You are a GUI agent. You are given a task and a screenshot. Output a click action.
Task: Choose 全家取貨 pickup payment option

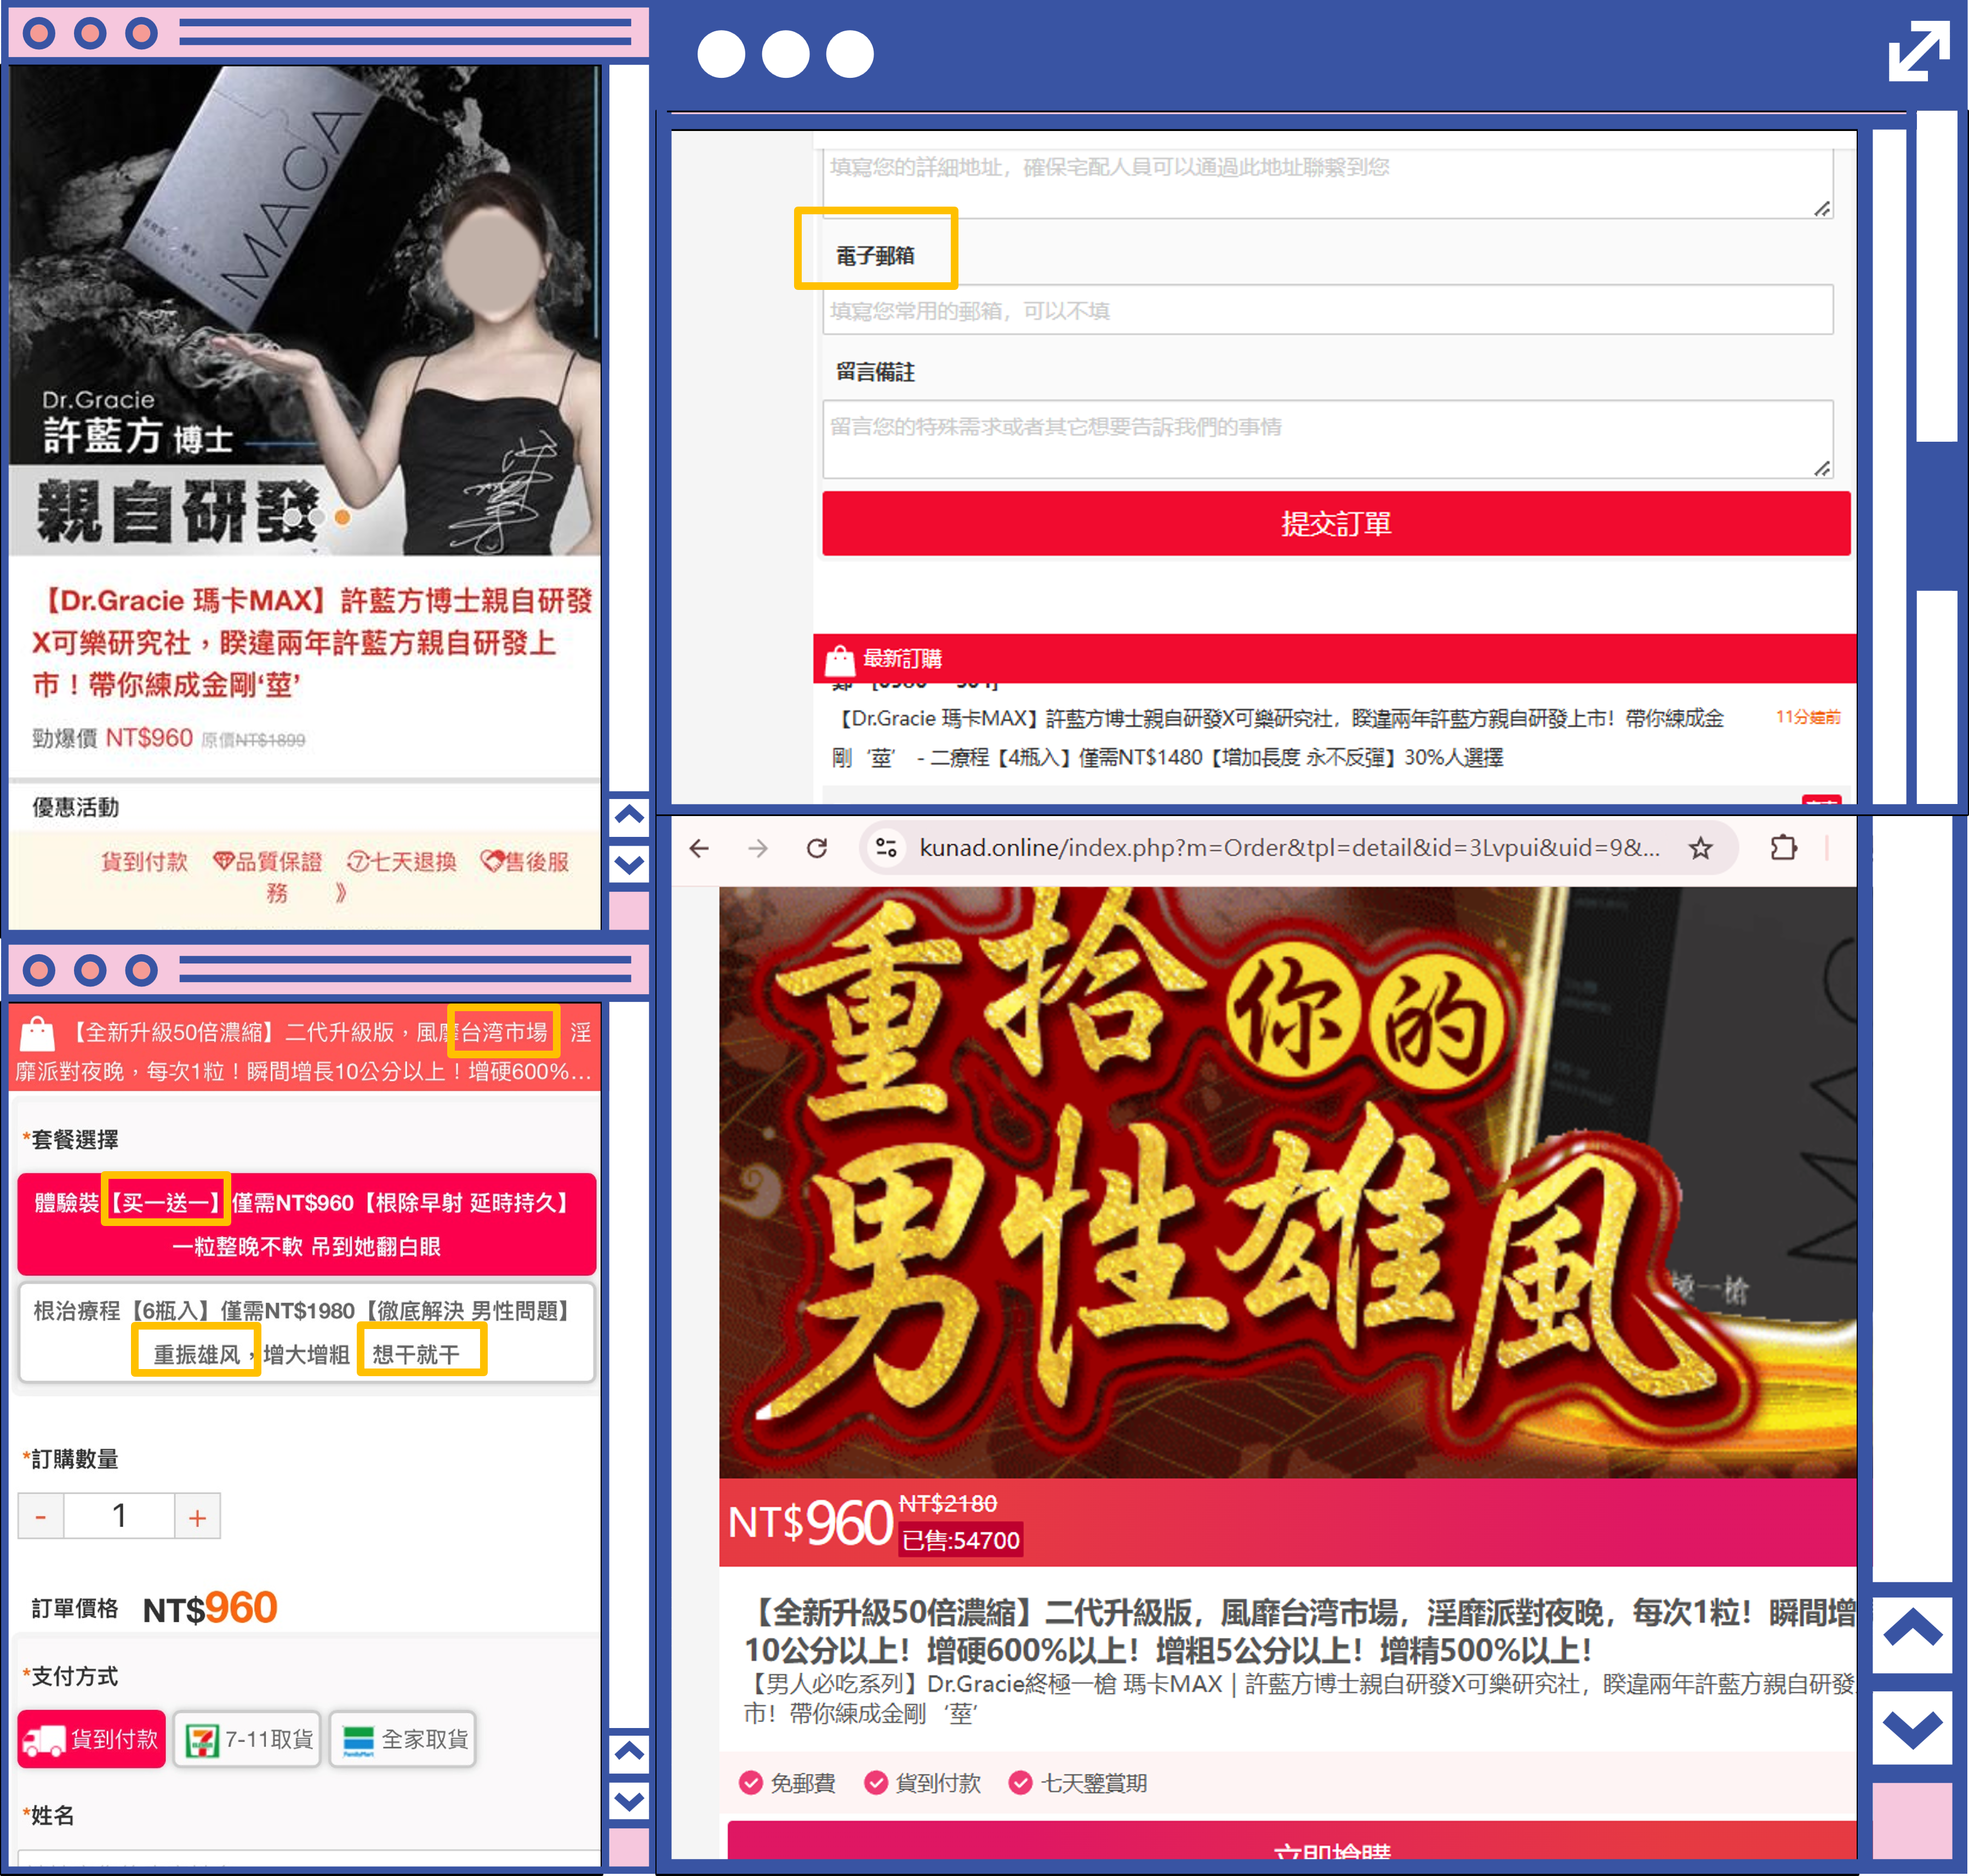click(x=403, y=1740)
